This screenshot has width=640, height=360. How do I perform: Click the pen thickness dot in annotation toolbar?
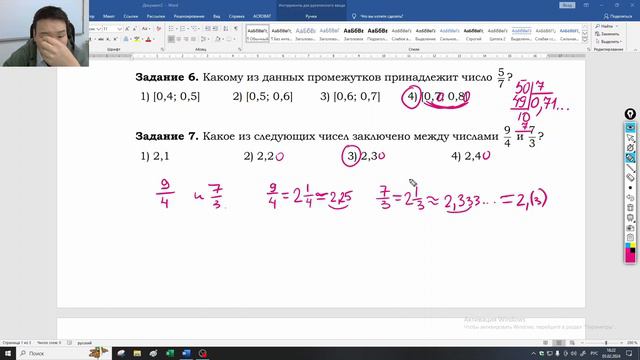pyautogui.click(x=630, y=188)
